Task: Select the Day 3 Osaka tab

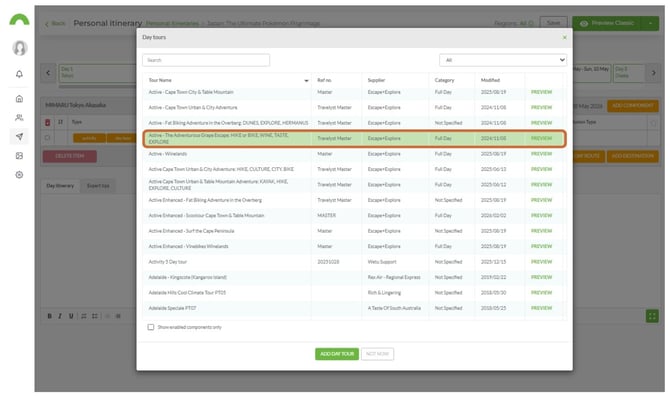Action: (629, 73)
